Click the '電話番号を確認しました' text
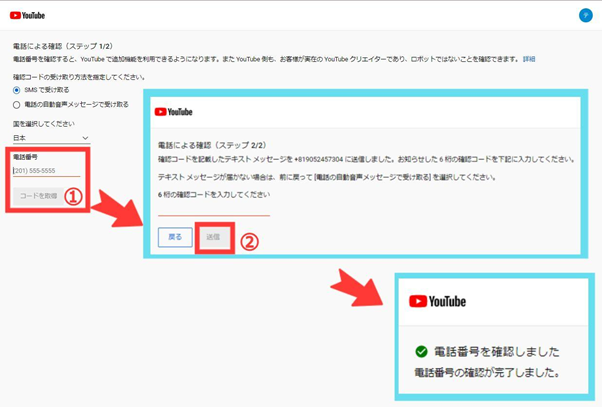Viewport: 602px width, 407px height. [x=496, y=352]
